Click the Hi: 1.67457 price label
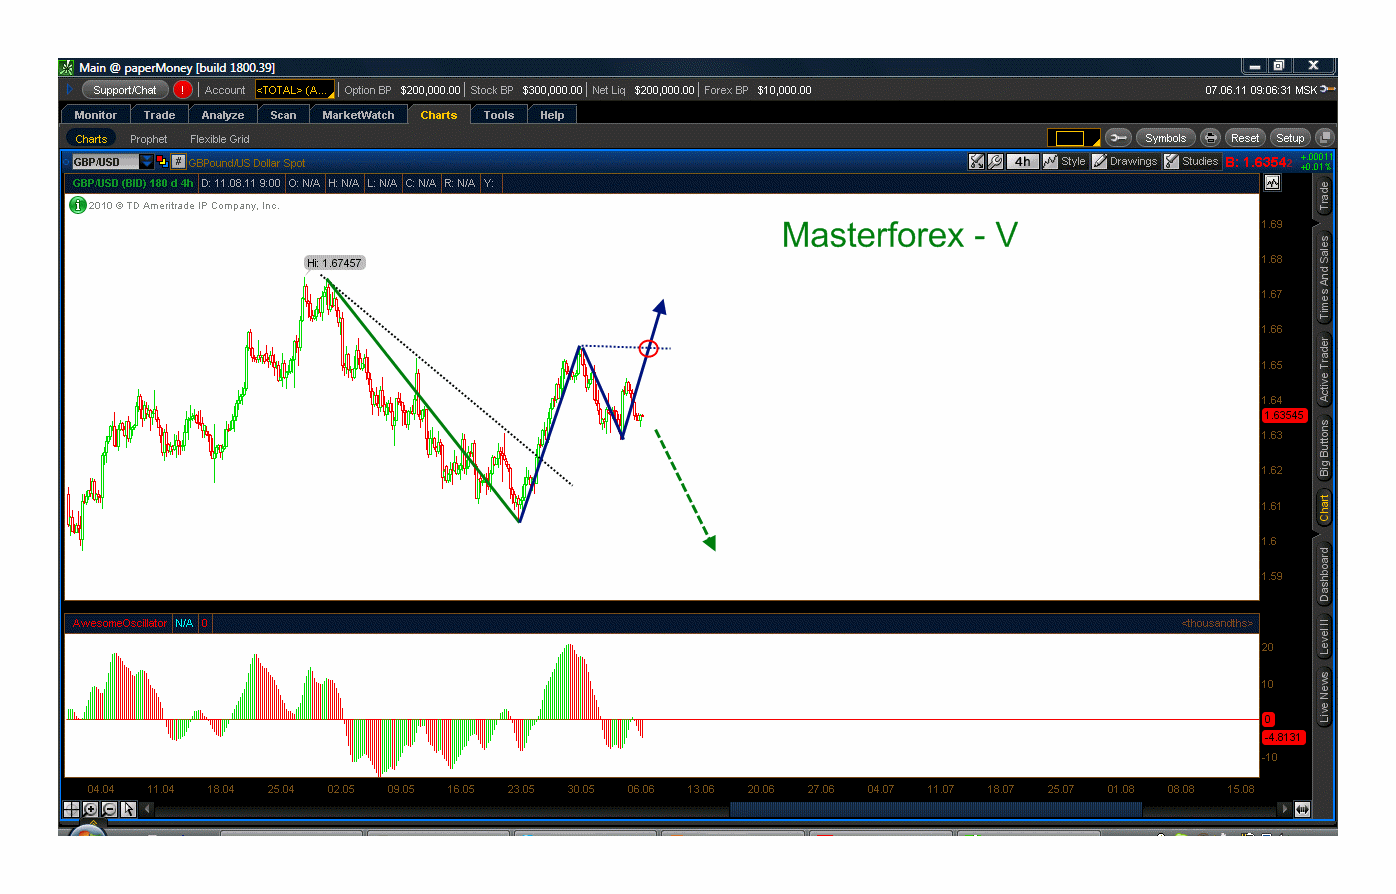 [335, 263]
